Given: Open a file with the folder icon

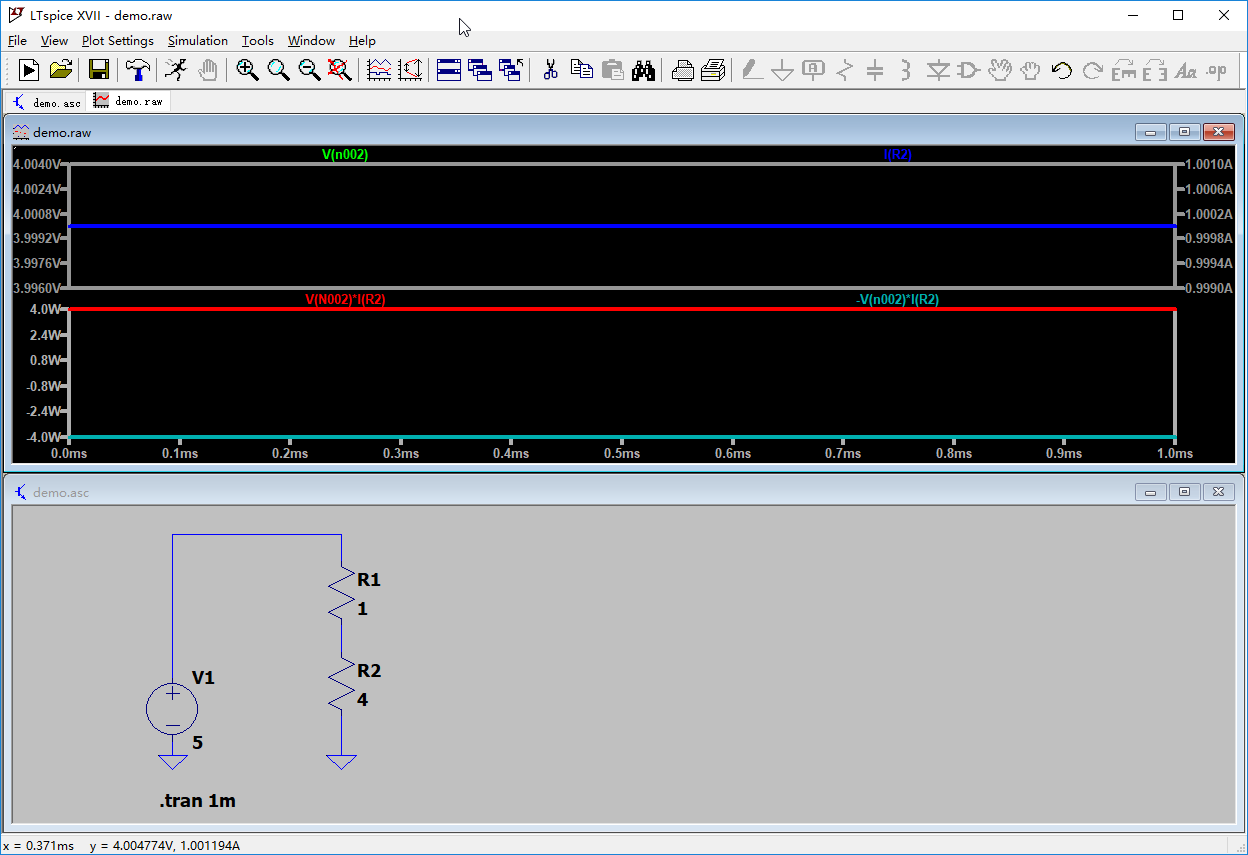Looking at the screenshot, I should point(61,69).
